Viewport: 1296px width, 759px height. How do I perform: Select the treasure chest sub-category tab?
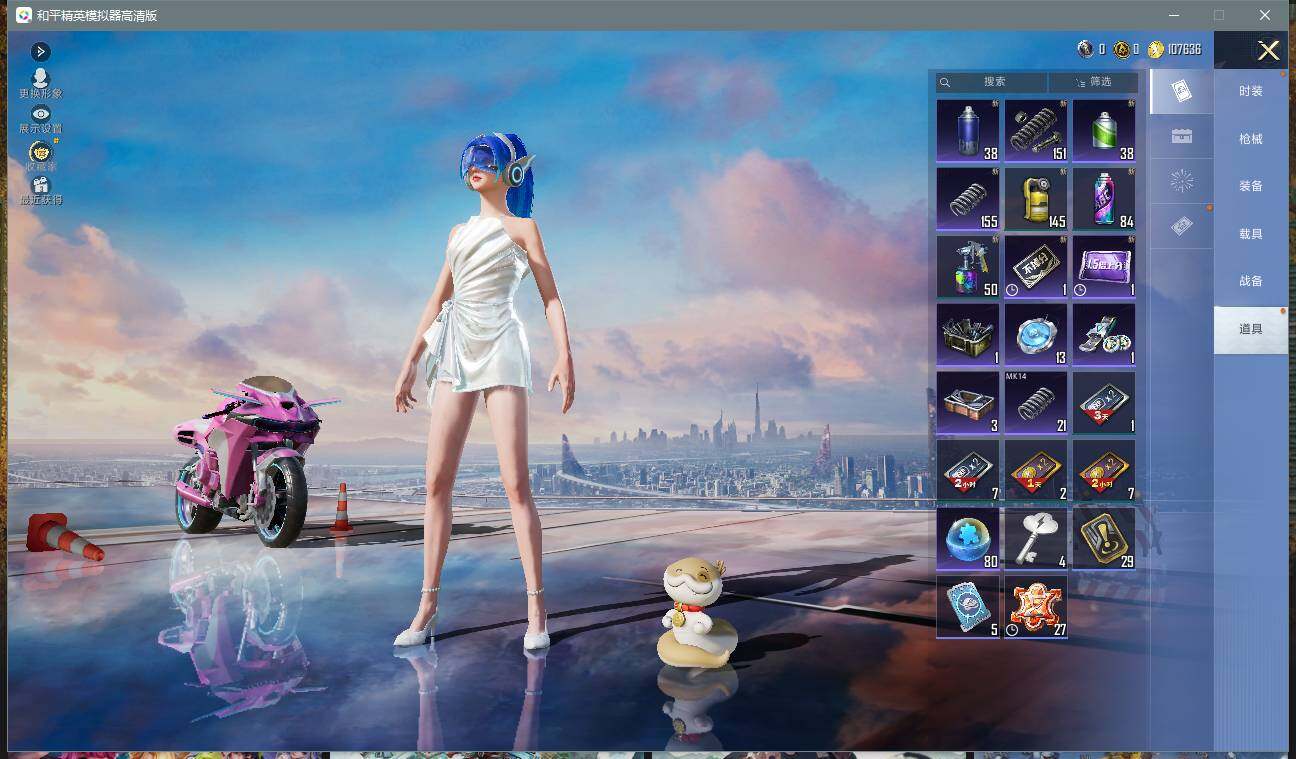click(x=1181, y=136)
